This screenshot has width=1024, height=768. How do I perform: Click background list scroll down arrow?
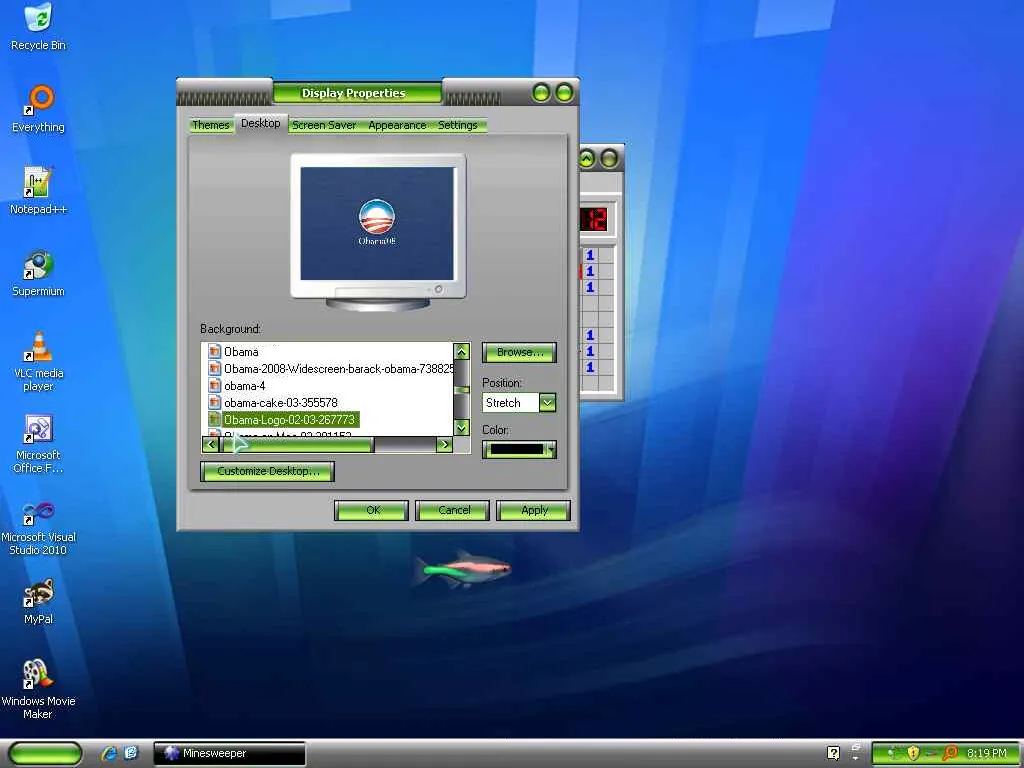(x=462, y=428)
